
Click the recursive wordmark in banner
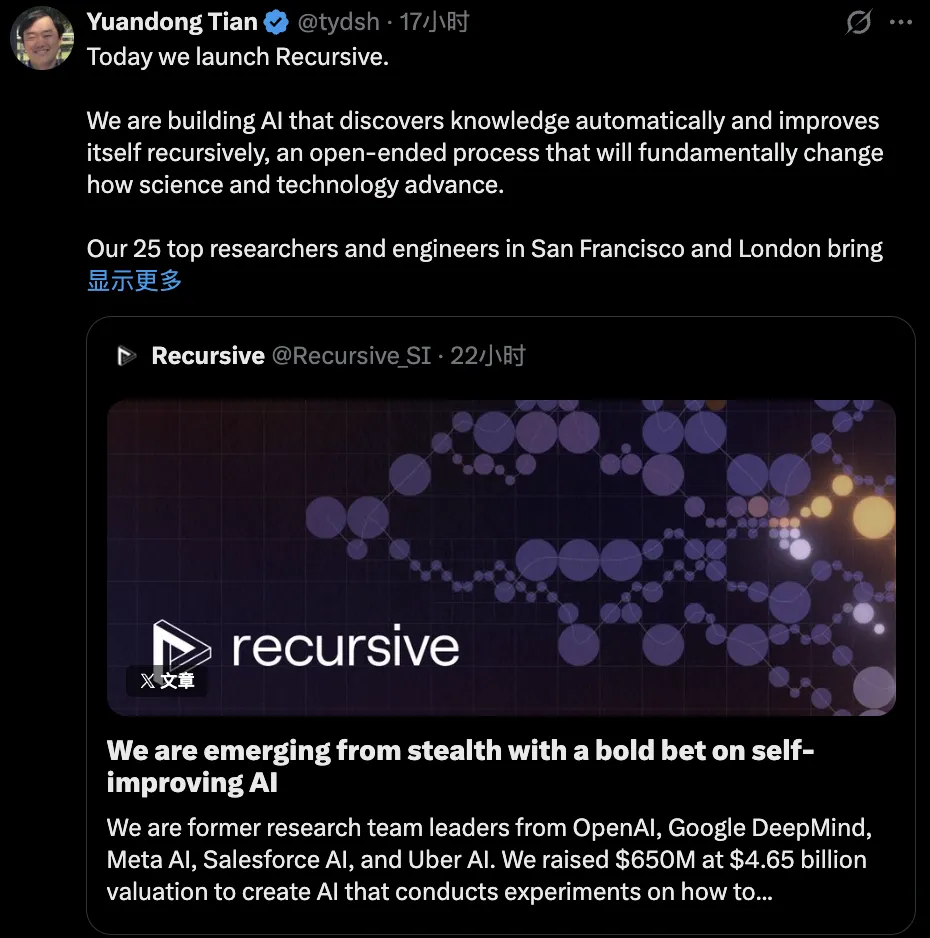click(x=346, y=645)
